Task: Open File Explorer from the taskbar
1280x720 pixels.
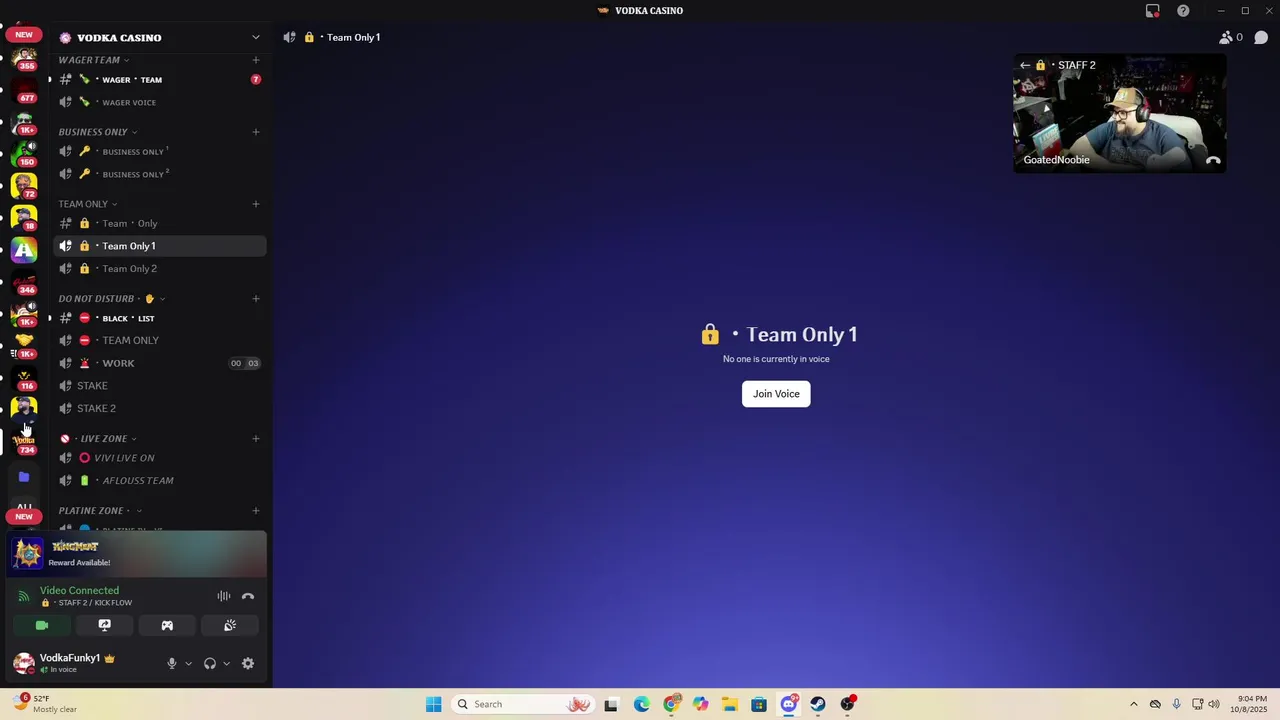Action: 729,704
